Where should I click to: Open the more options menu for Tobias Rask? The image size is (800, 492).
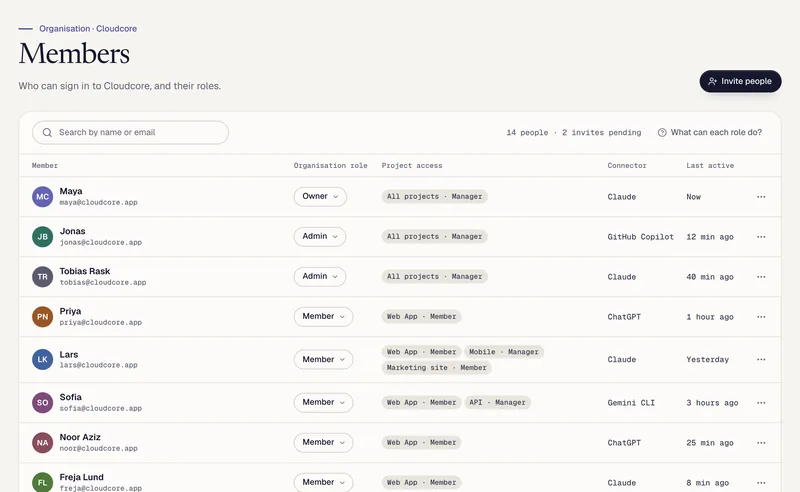tap(761, 277)
